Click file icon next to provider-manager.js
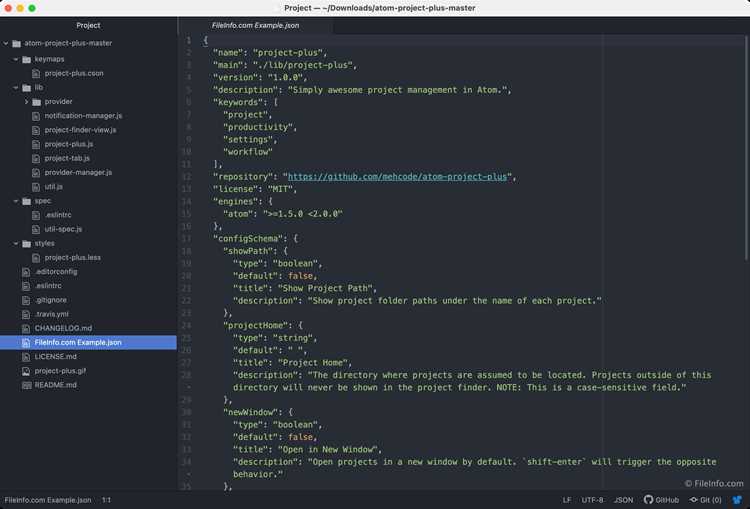 [x=36, y=173]
